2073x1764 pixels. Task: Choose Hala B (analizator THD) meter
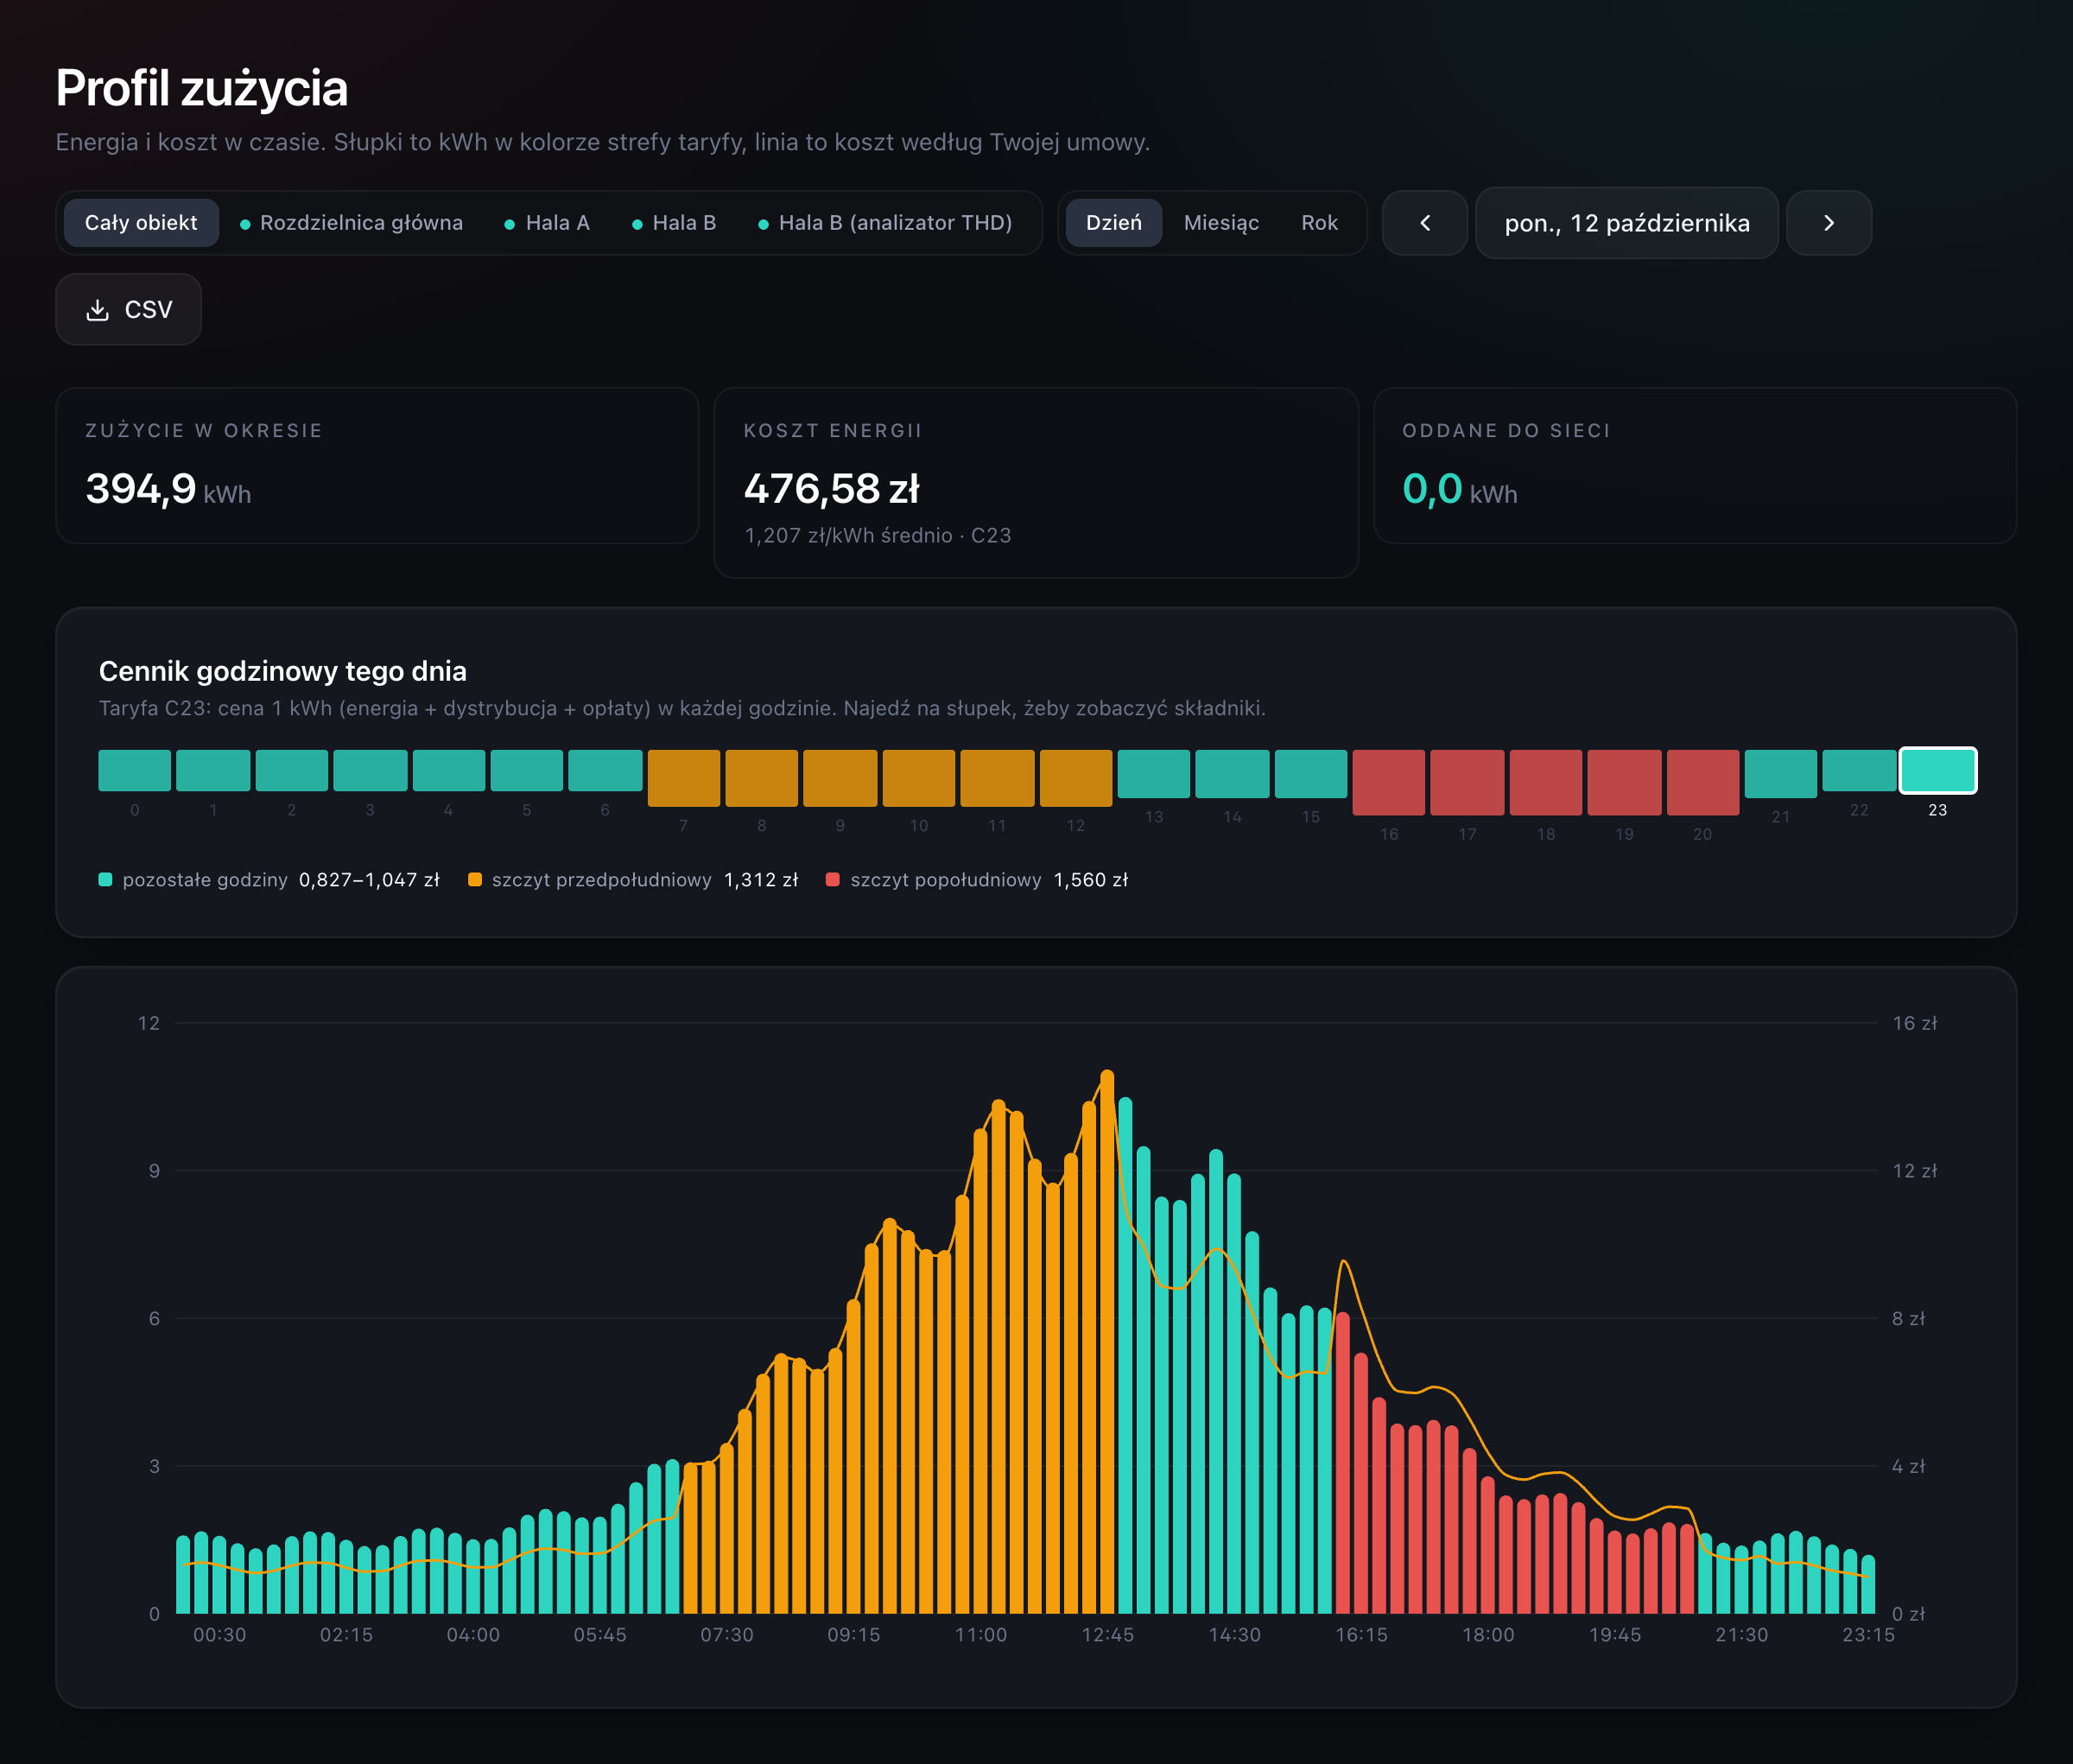[x=885, y=223]
